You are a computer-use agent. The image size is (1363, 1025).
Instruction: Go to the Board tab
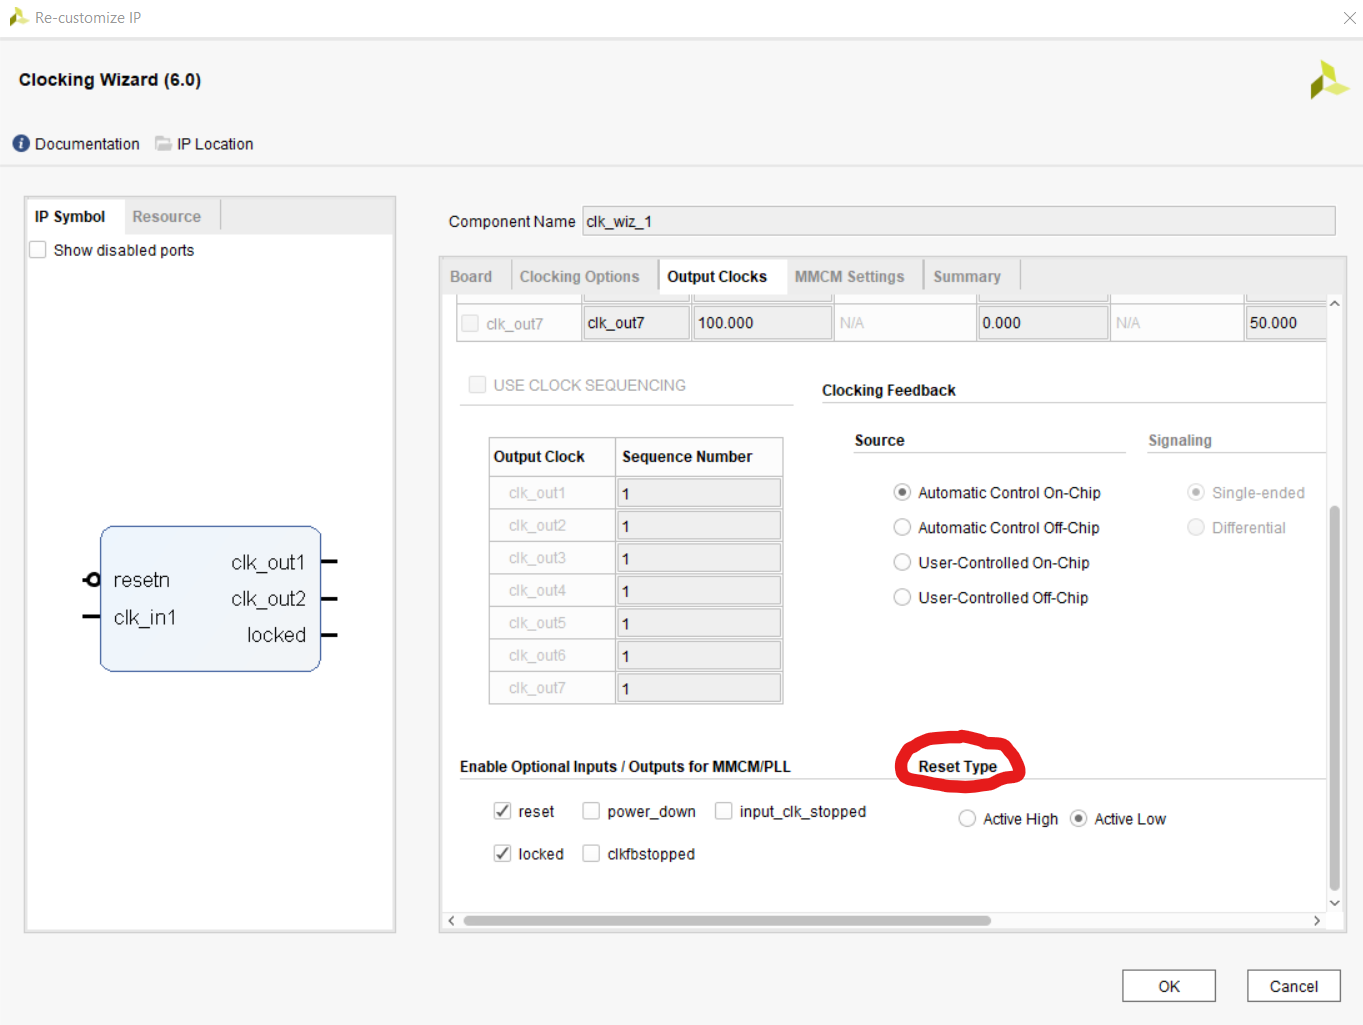pyautogui.click(x=470, y=275)
